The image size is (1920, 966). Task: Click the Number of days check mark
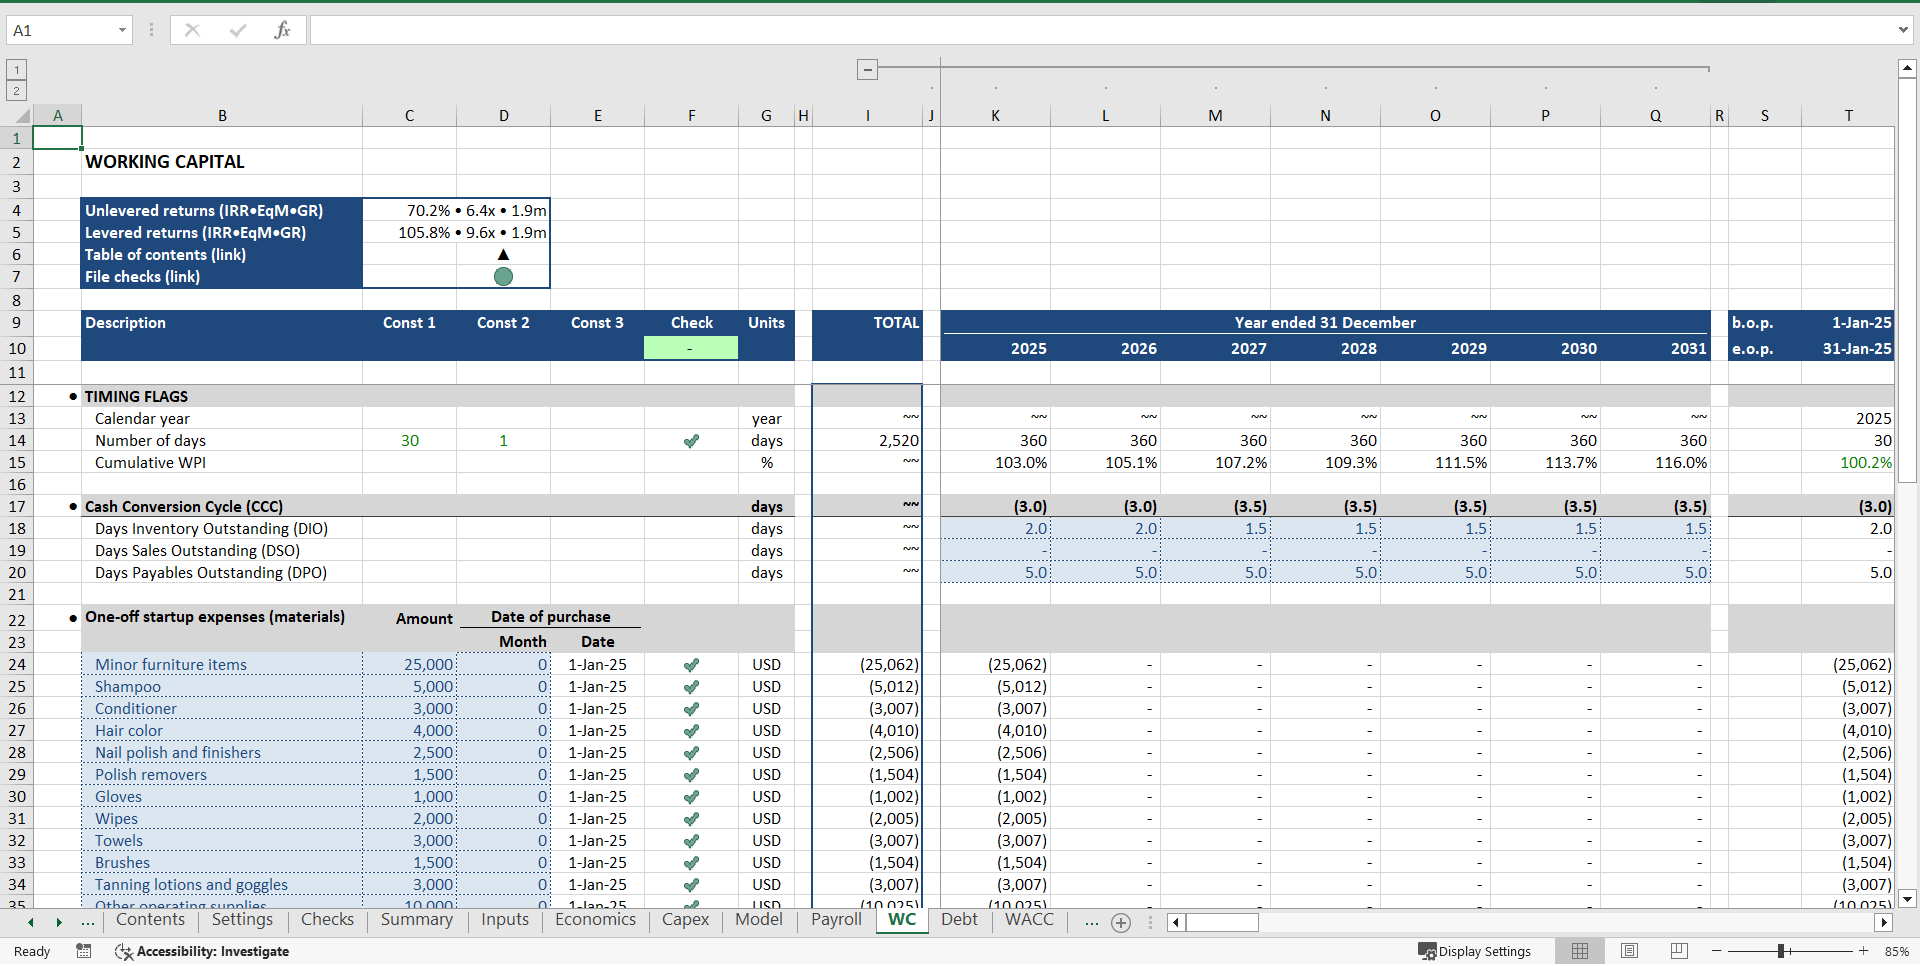click(691, 441)
